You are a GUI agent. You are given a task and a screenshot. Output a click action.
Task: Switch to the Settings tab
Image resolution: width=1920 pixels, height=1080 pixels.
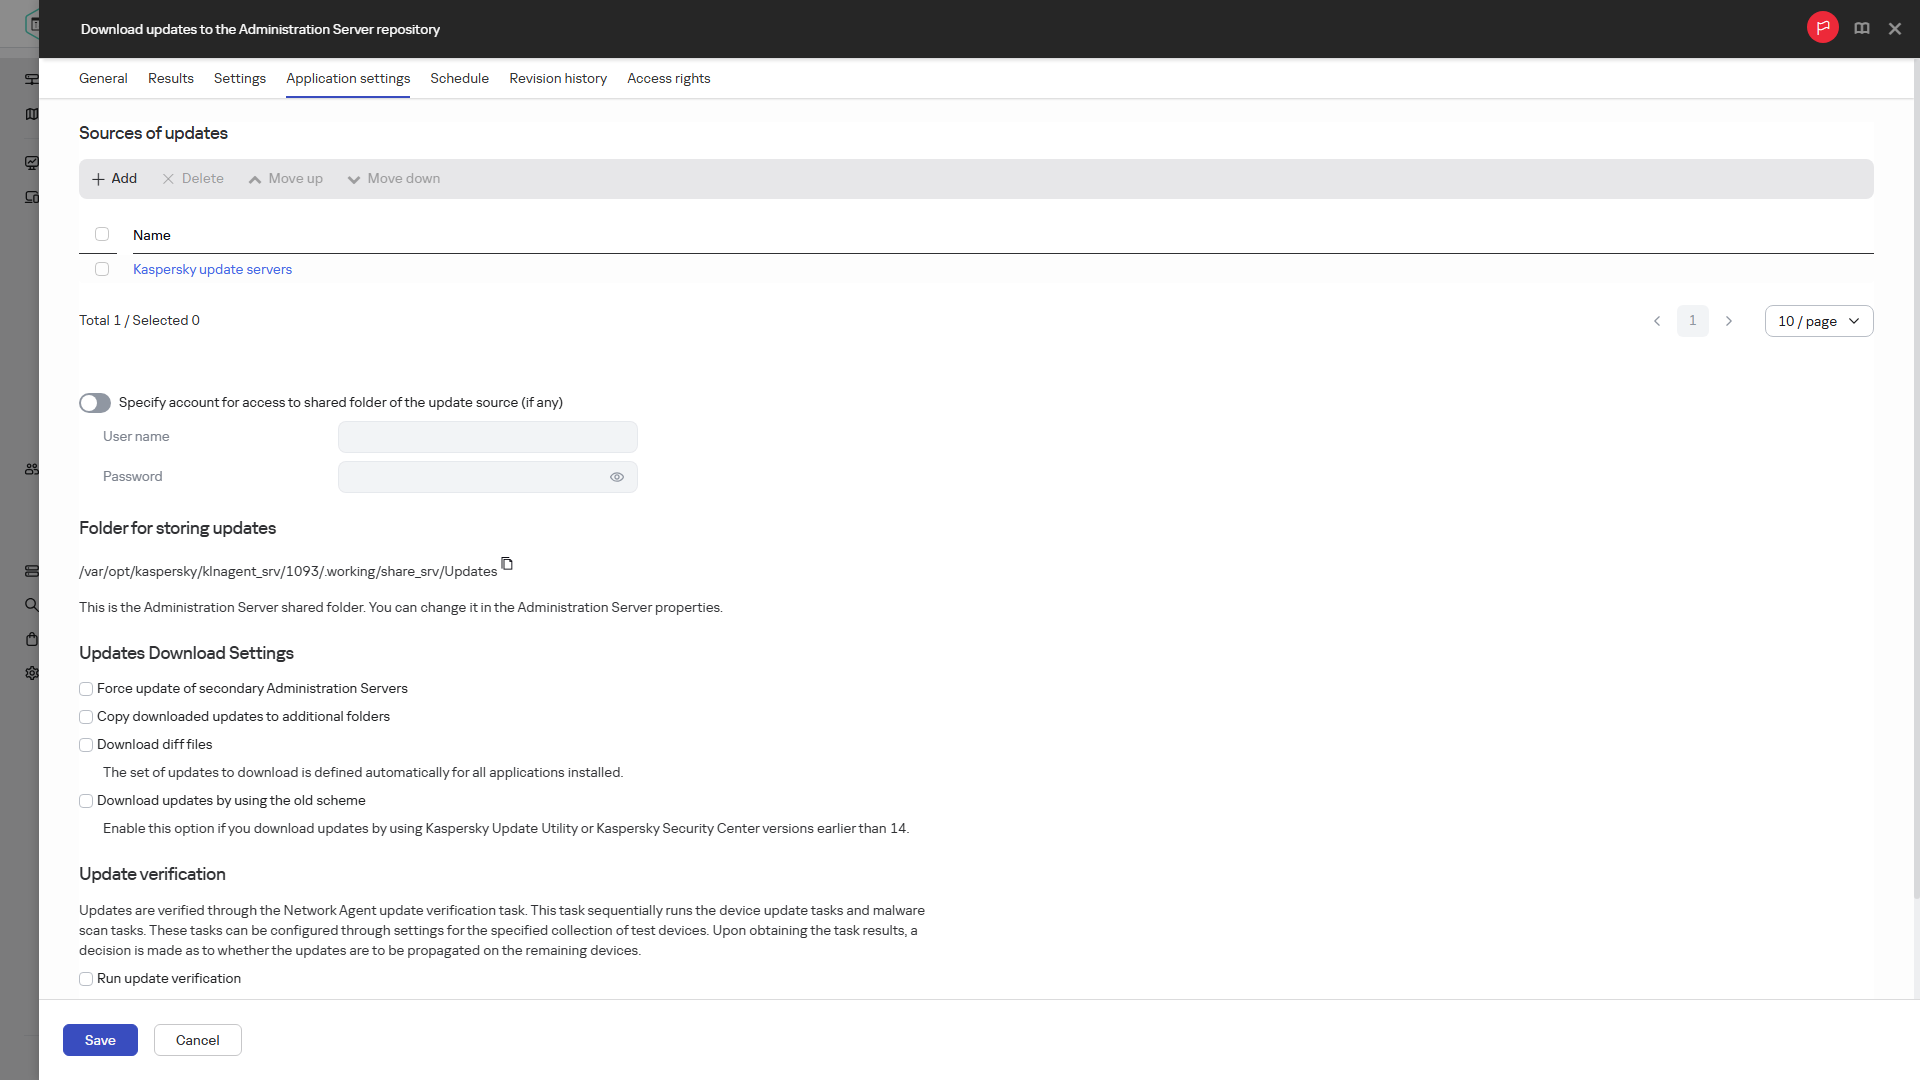point(240,78)
